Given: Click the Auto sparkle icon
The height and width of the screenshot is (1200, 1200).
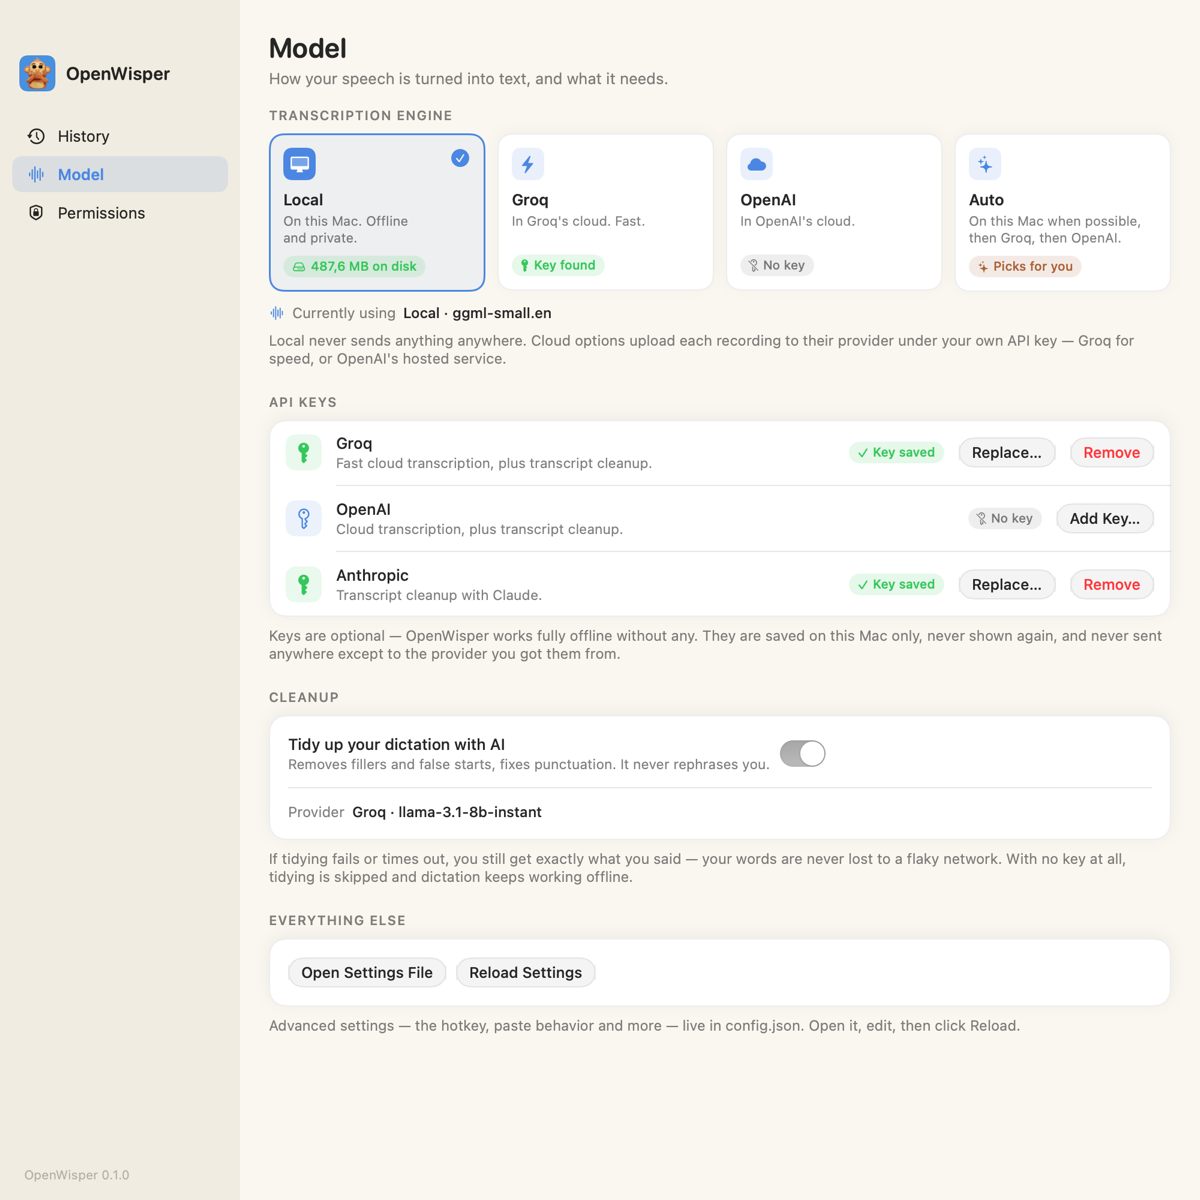Looking at the screenshot, I should click(x=985, y=164).
